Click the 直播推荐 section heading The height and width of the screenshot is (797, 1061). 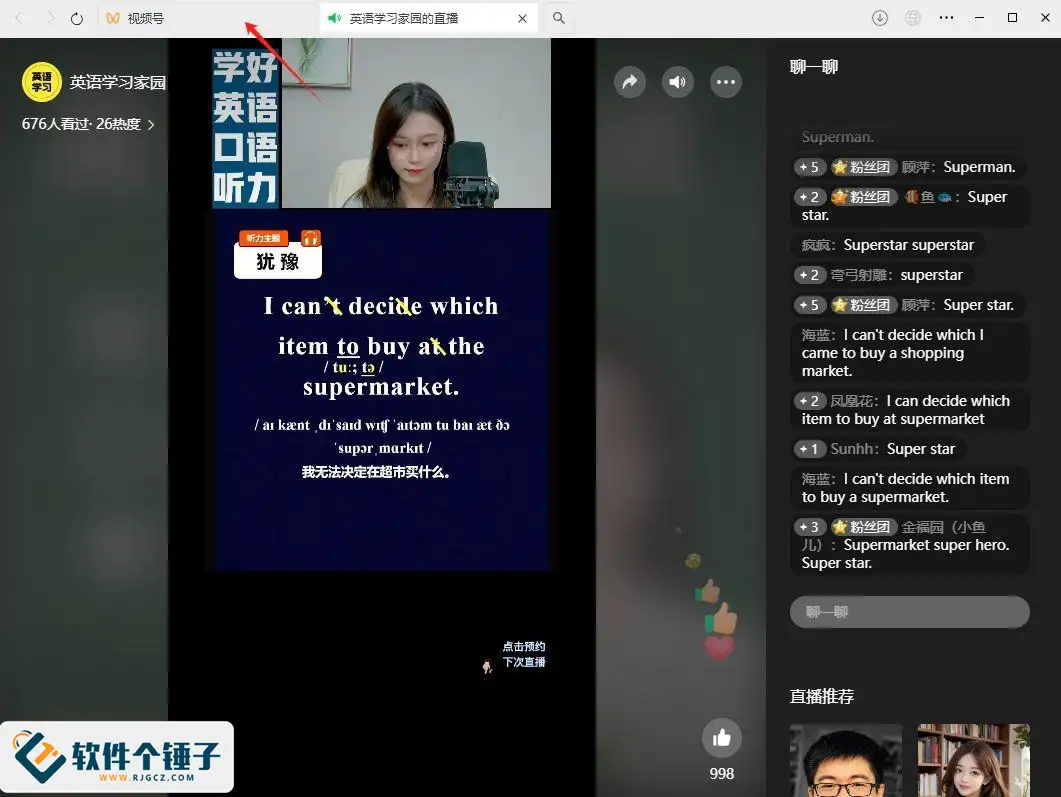[822, 696]
